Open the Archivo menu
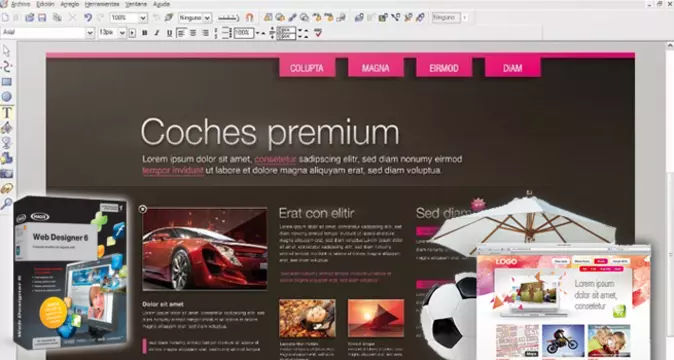The height and width of the screenshot is (360, 674). click(20, 4)
